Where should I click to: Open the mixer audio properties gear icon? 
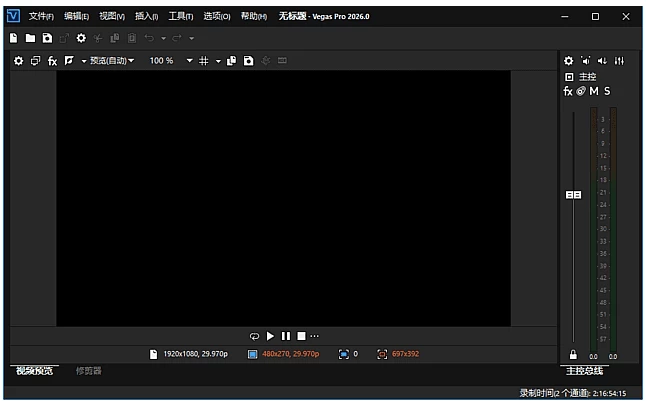coord(569,61)
